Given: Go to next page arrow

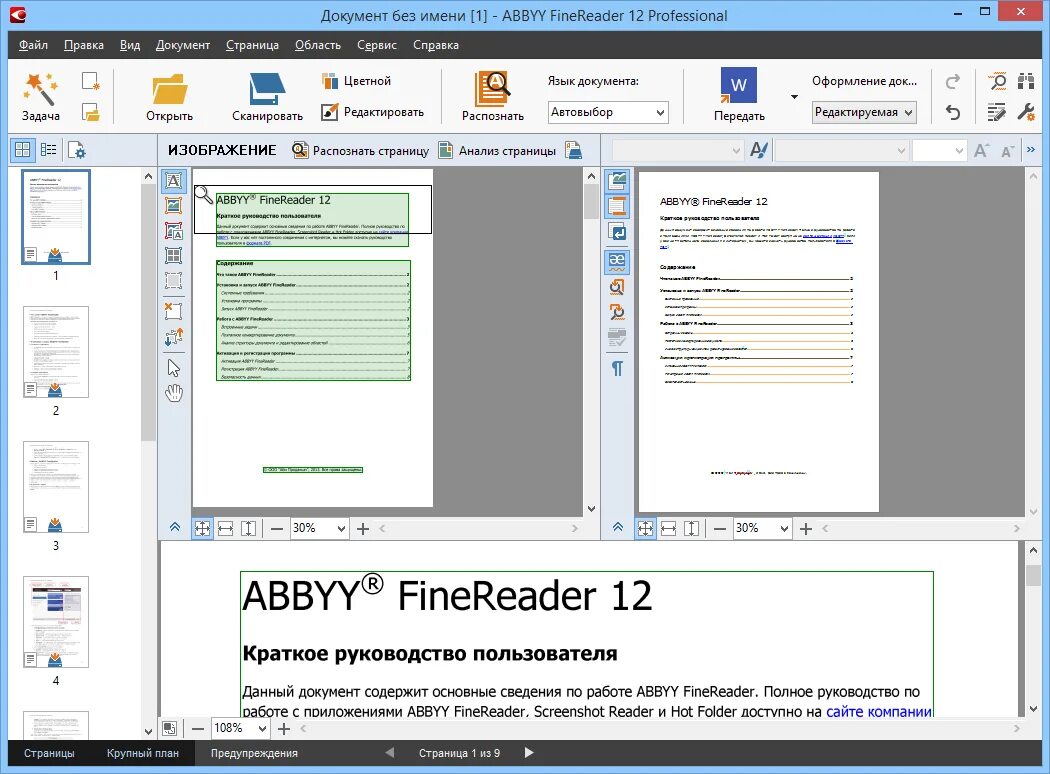Looking at the screenshot, I should [528, 753].
